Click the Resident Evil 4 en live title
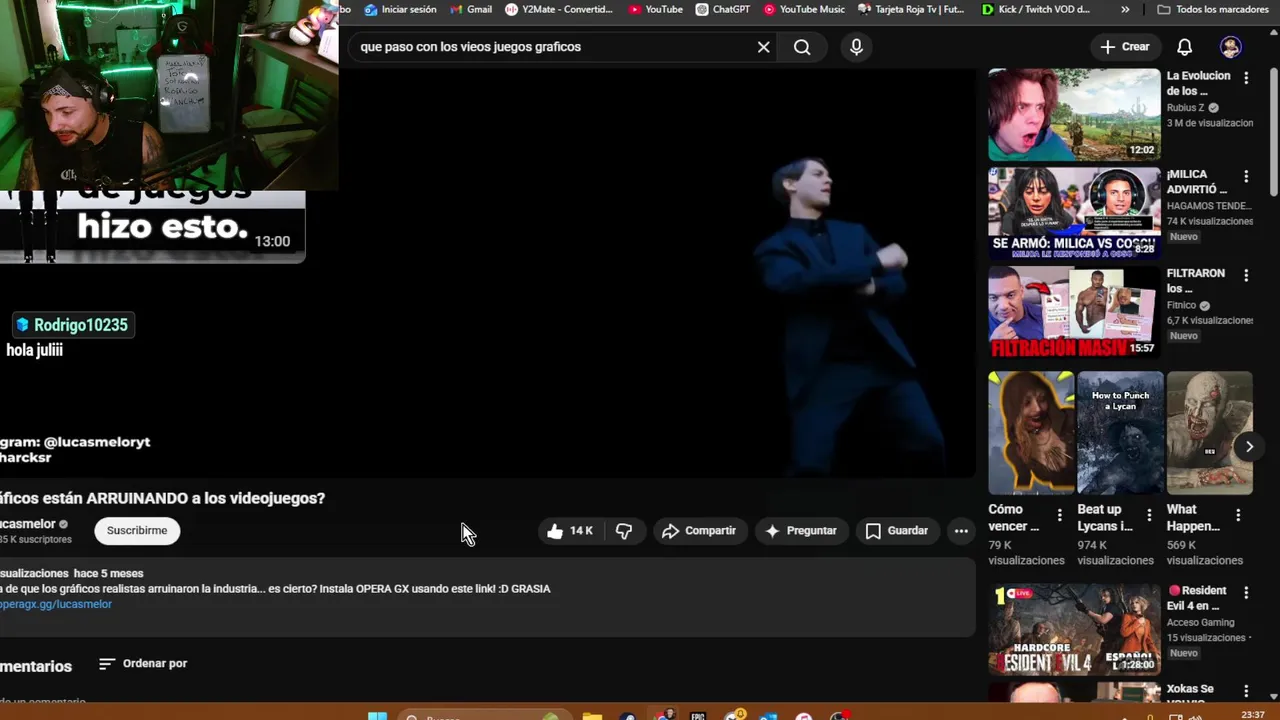Image resolution: width=1280 pixels, height=720 pixels. pyautogui.click(x=1195, y=598)
